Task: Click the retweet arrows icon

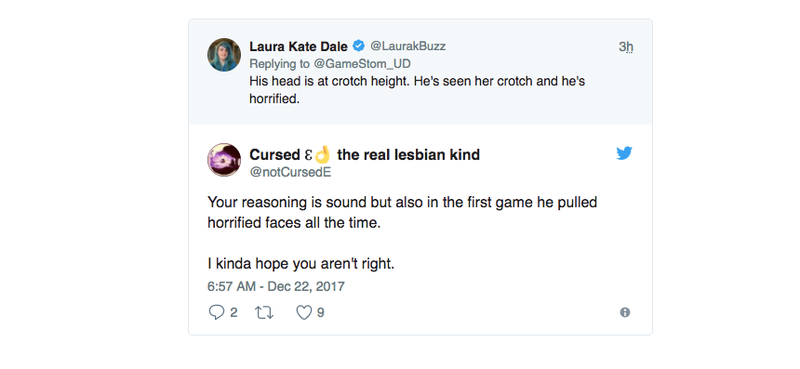Action: click(264, 312)
